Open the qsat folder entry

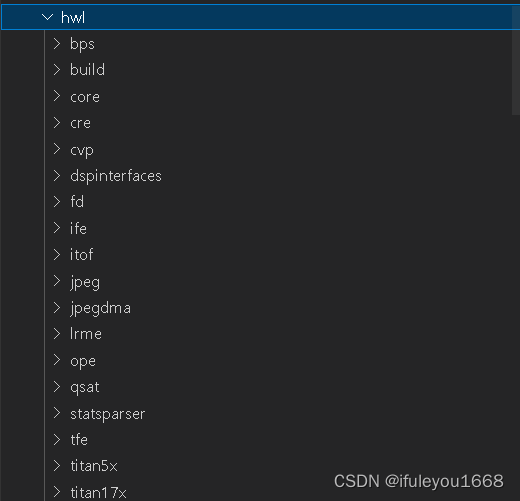[85, 387]
